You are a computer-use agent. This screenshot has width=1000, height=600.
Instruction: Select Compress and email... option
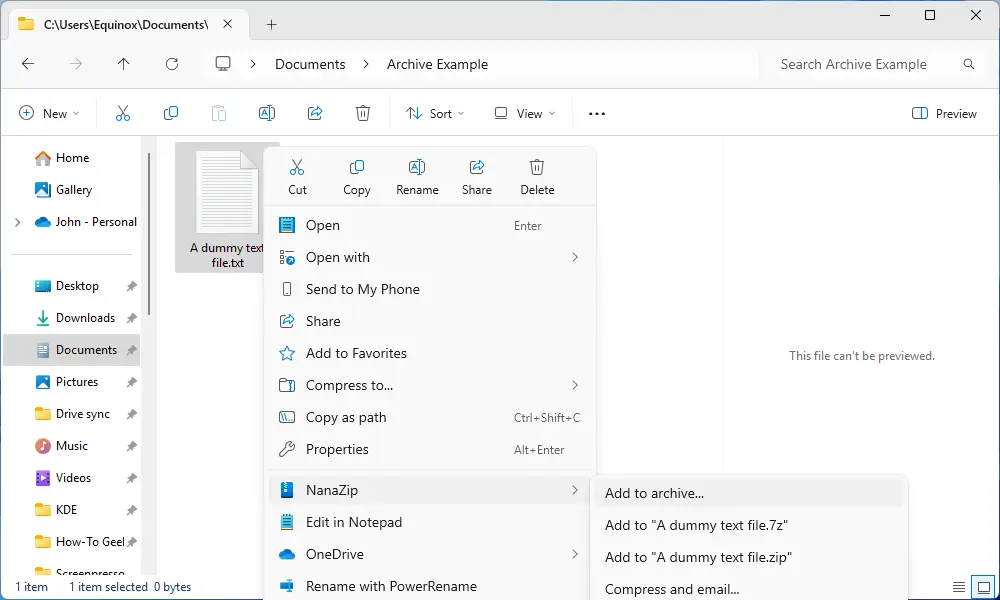pos(749,589)
